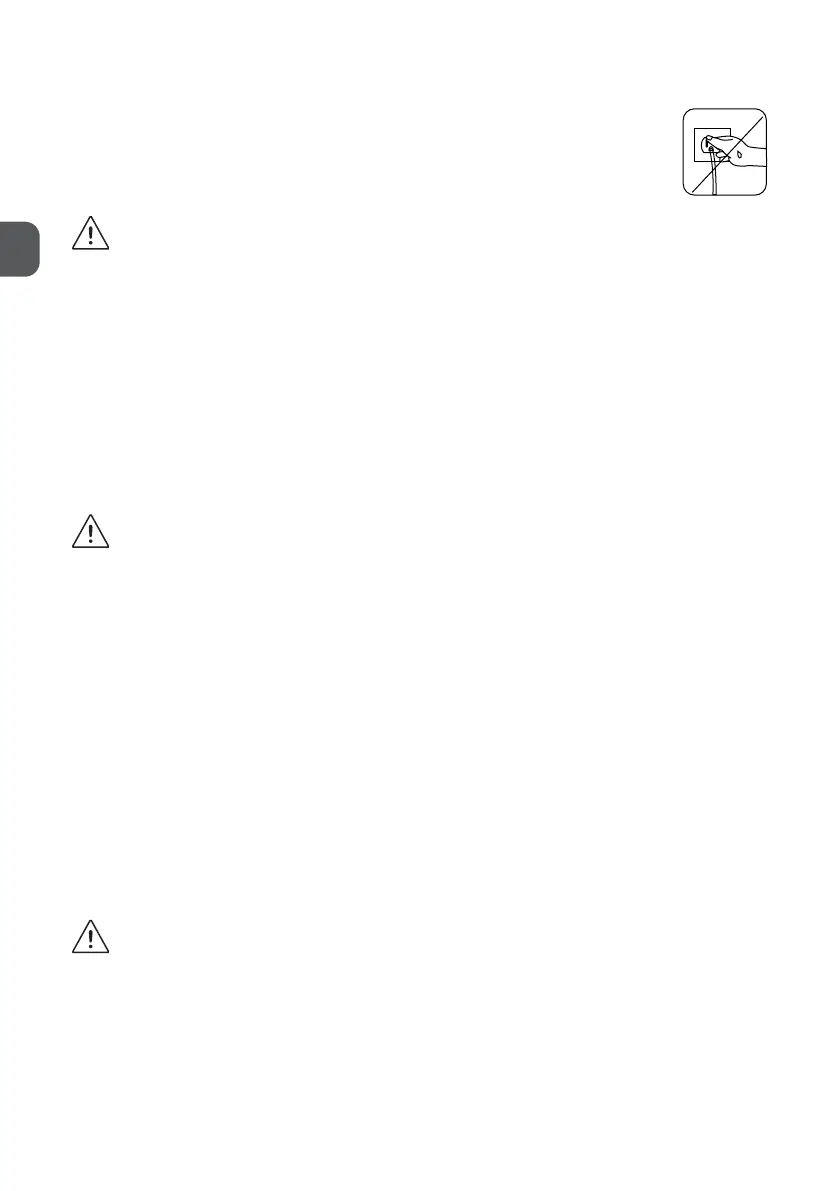
Task: Click the bottom warning triangle icon
Action: point(90,937)
